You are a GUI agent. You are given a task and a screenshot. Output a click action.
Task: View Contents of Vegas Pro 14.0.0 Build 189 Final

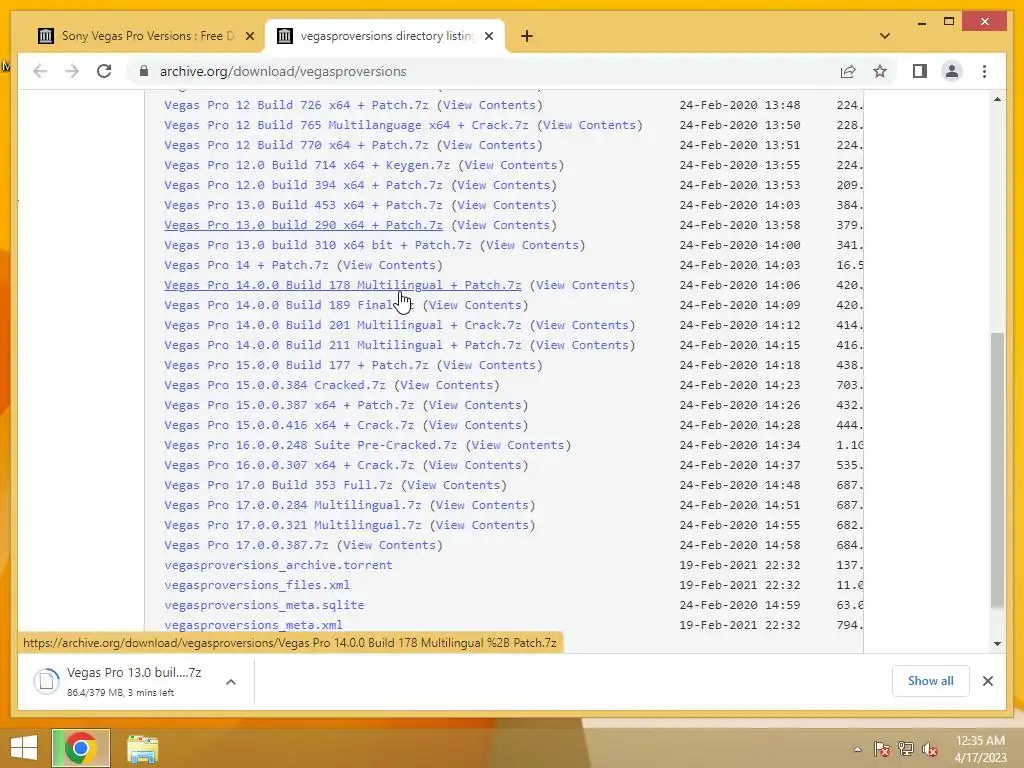(475, 305)
